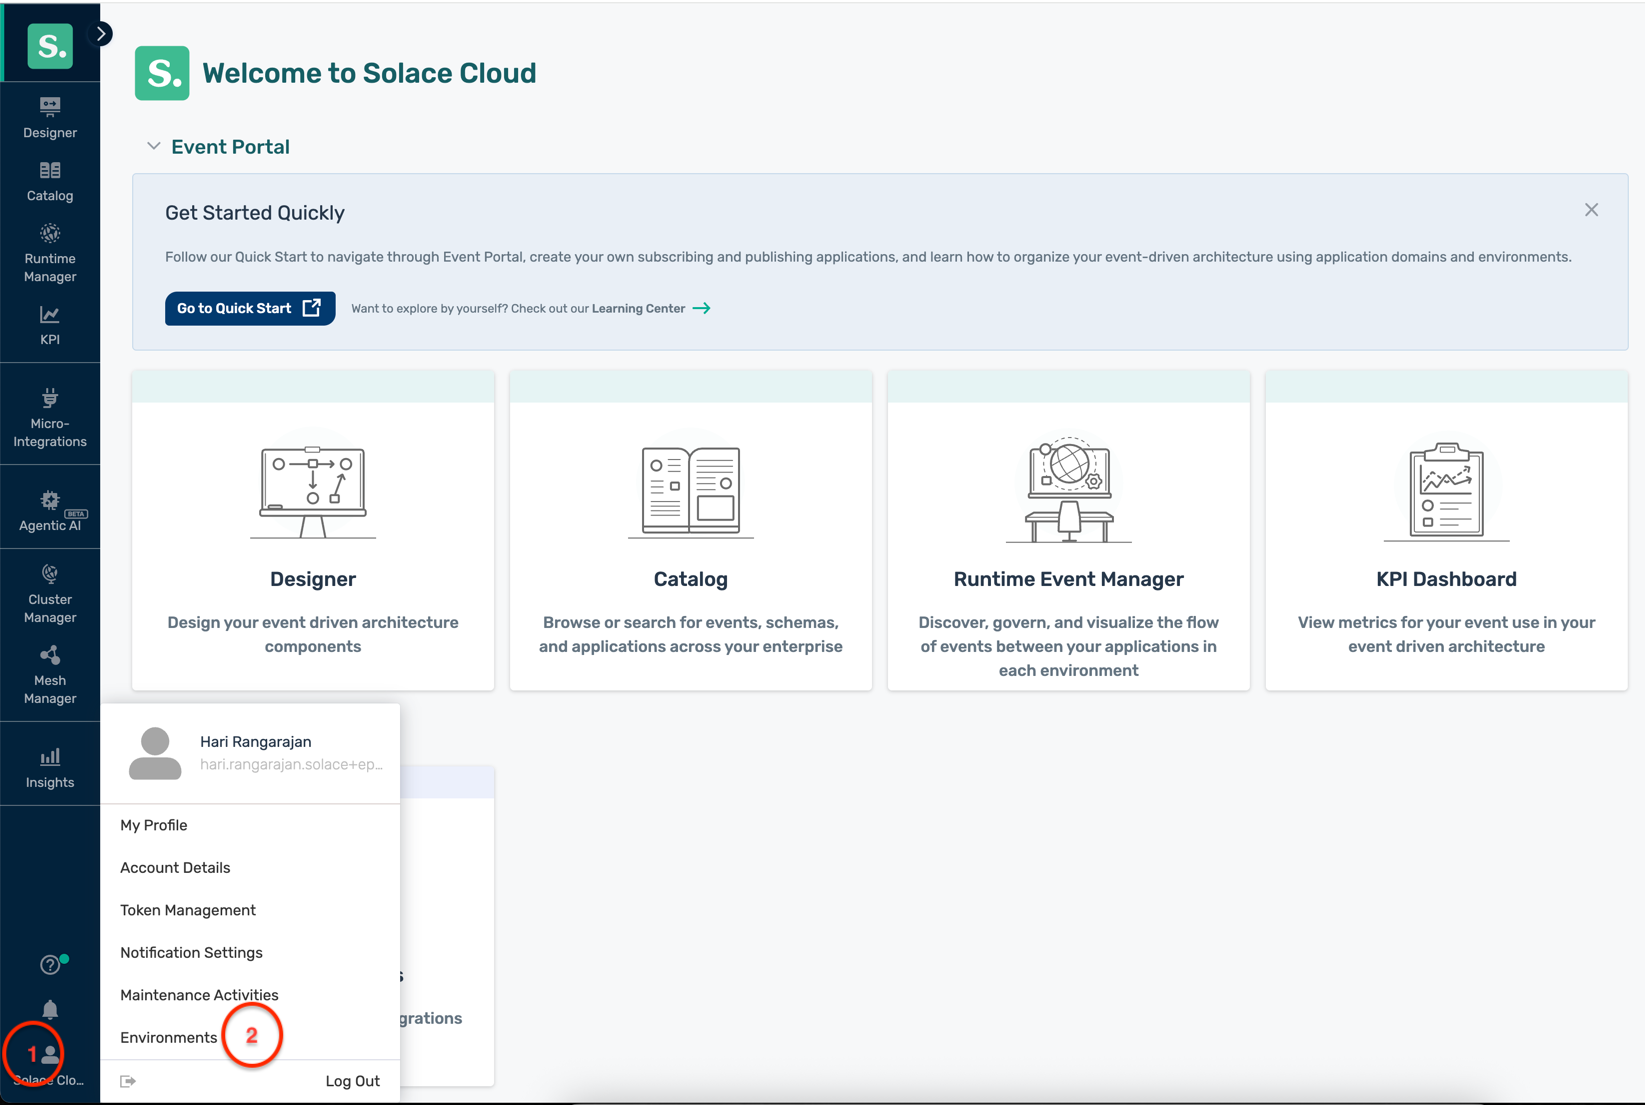Open My Profile from the user menu
Viewport: 1645px width, 1105px height.
click(153, 824)
